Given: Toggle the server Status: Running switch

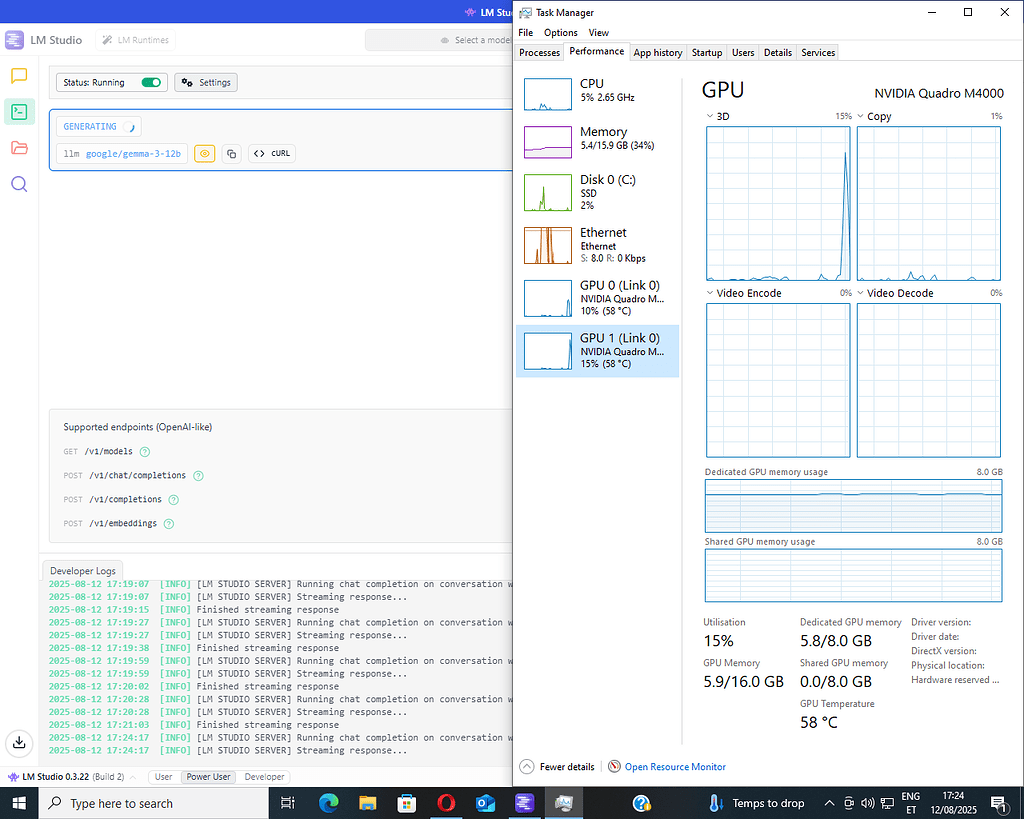Looking at the screenshot, I should click(x=152, y=83).
